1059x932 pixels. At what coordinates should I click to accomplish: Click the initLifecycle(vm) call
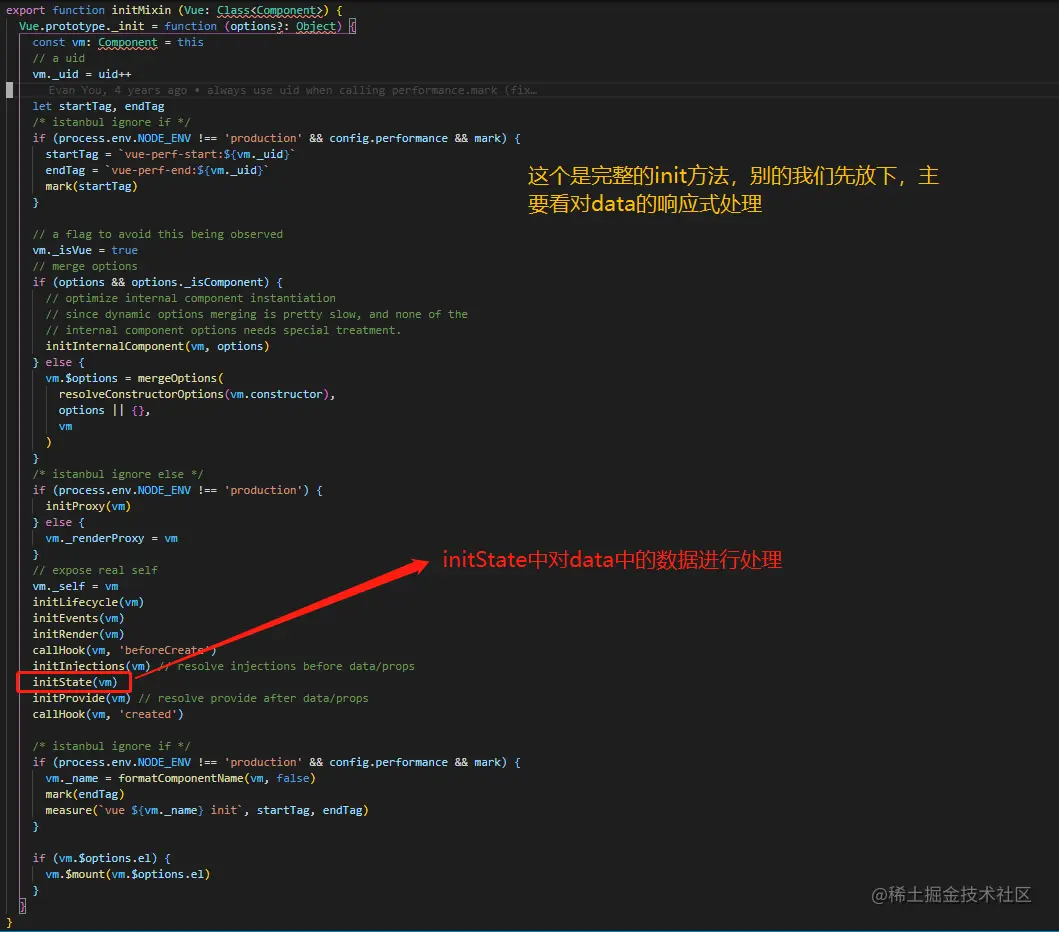click(88, 602)
